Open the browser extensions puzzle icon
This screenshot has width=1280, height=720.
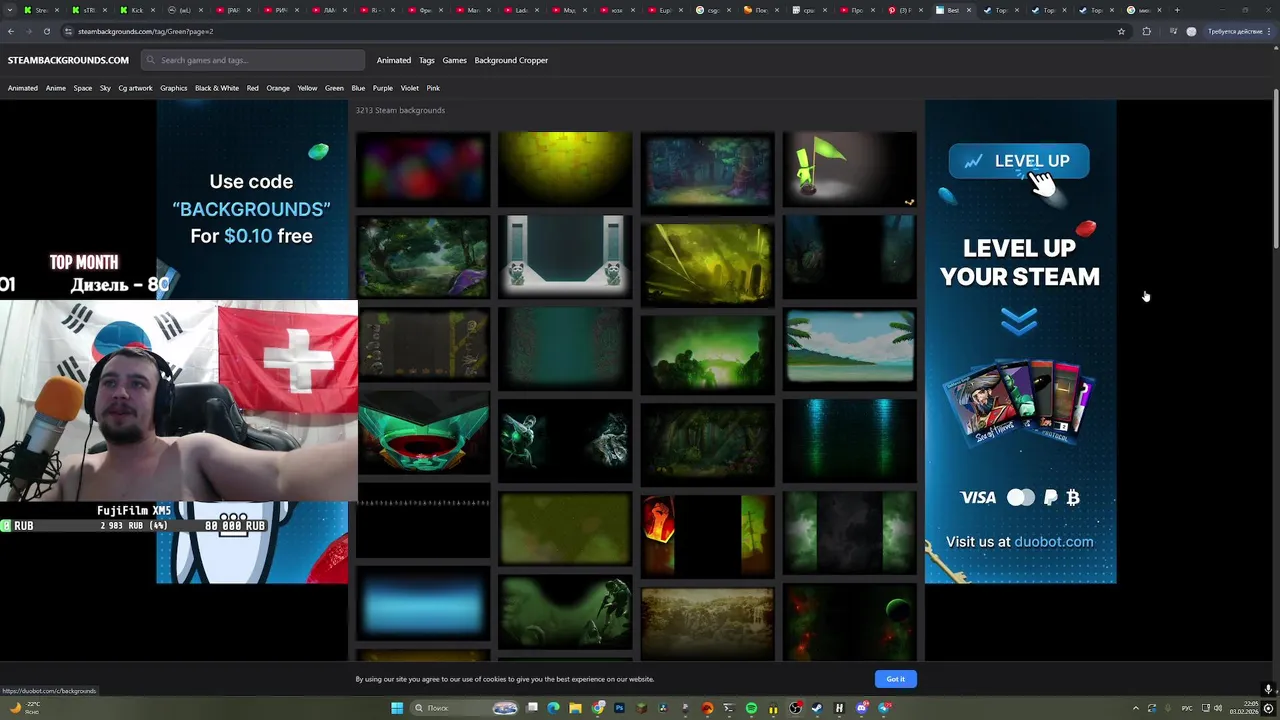[x=1146, y=31]
